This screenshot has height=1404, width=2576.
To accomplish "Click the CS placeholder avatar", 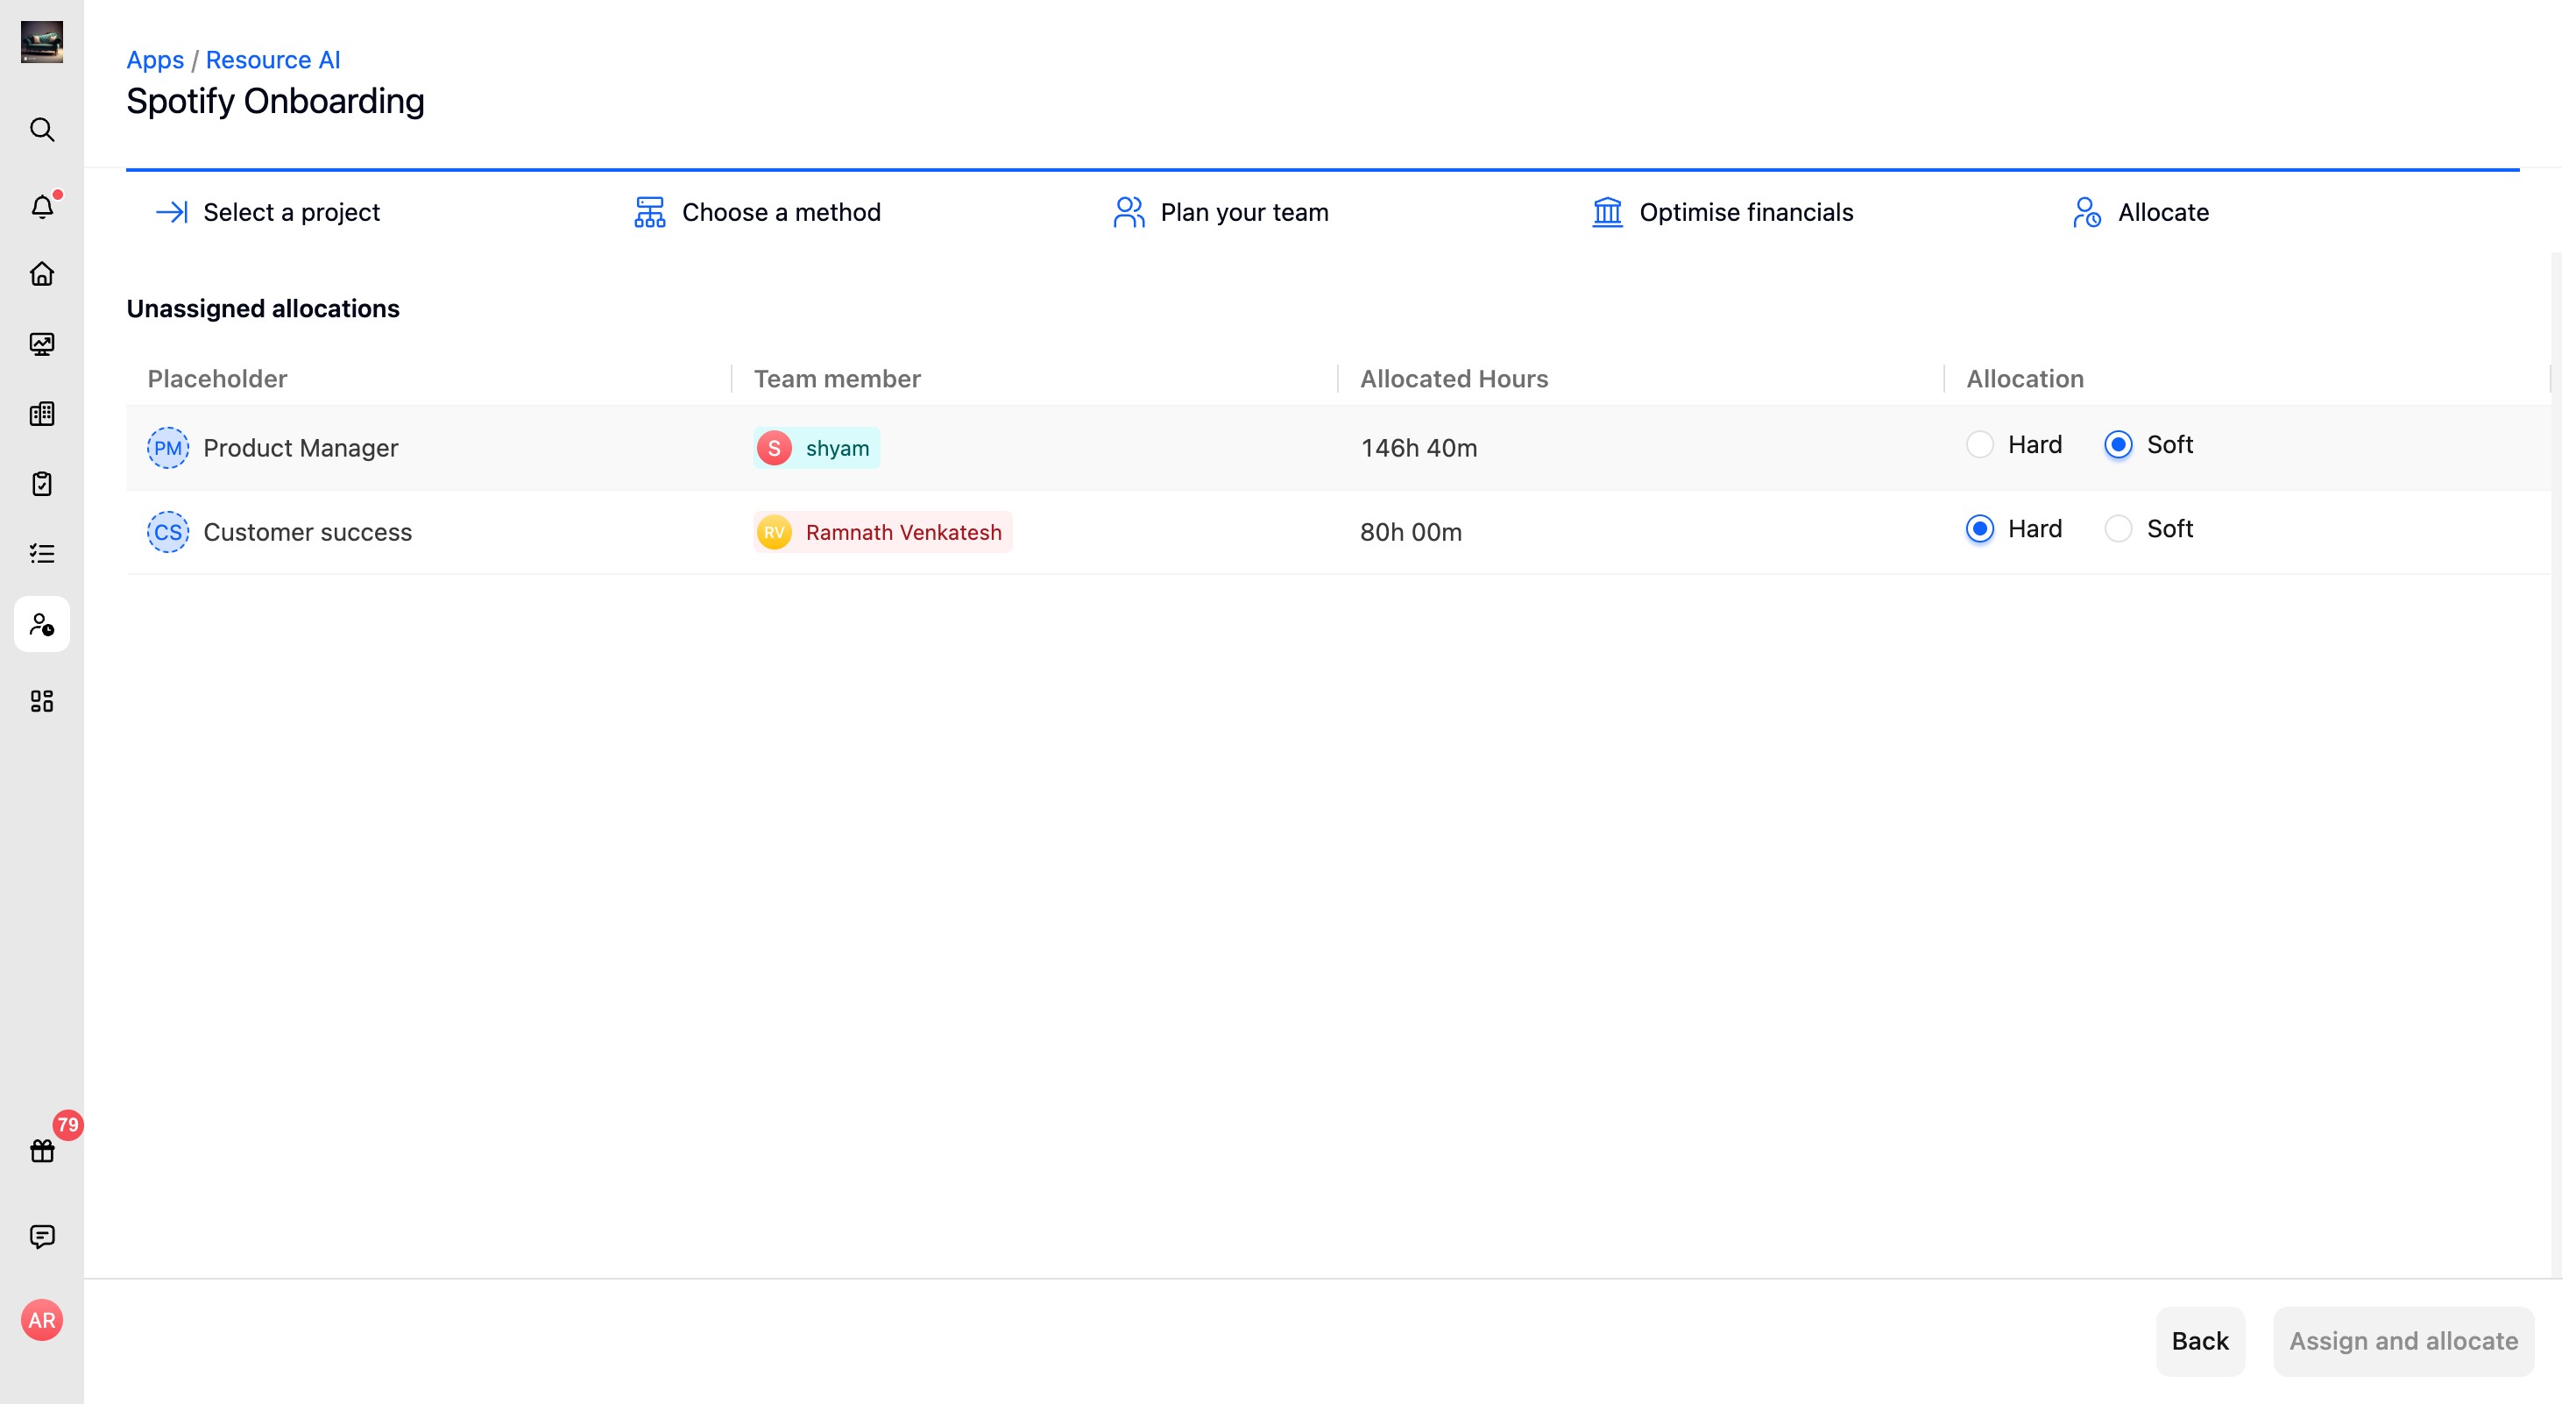I will [168, 532].
